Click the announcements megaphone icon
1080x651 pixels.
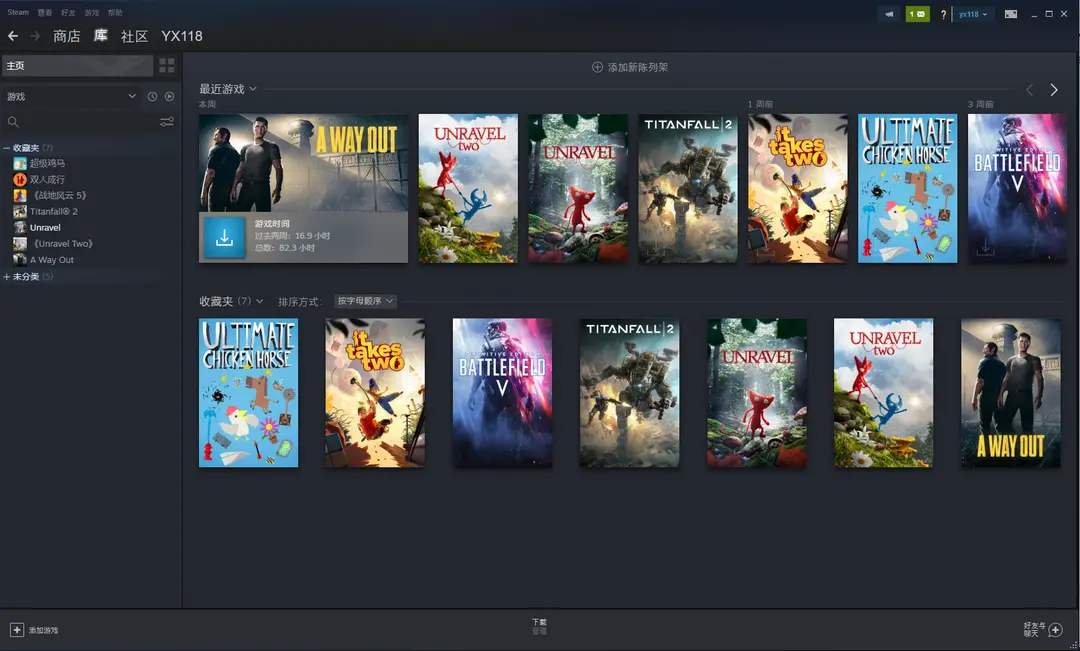889,14
